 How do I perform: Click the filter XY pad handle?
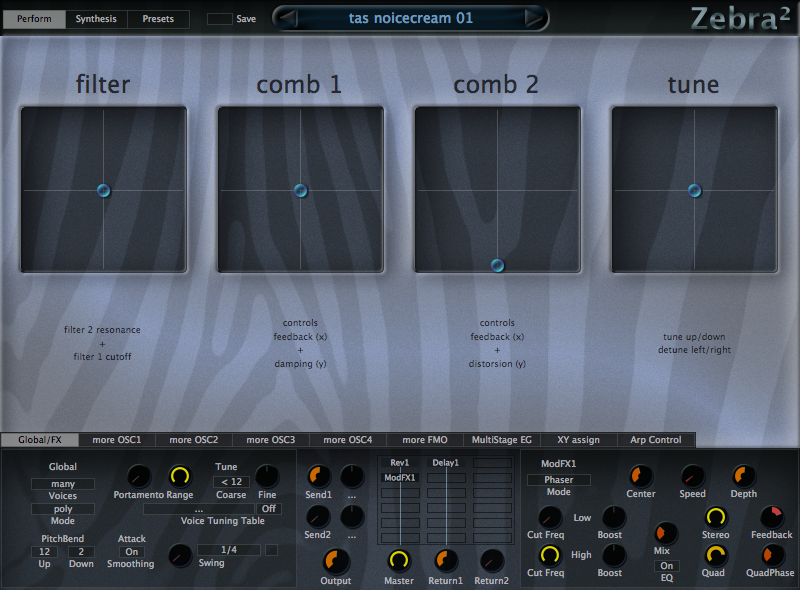tap(104, 191)
